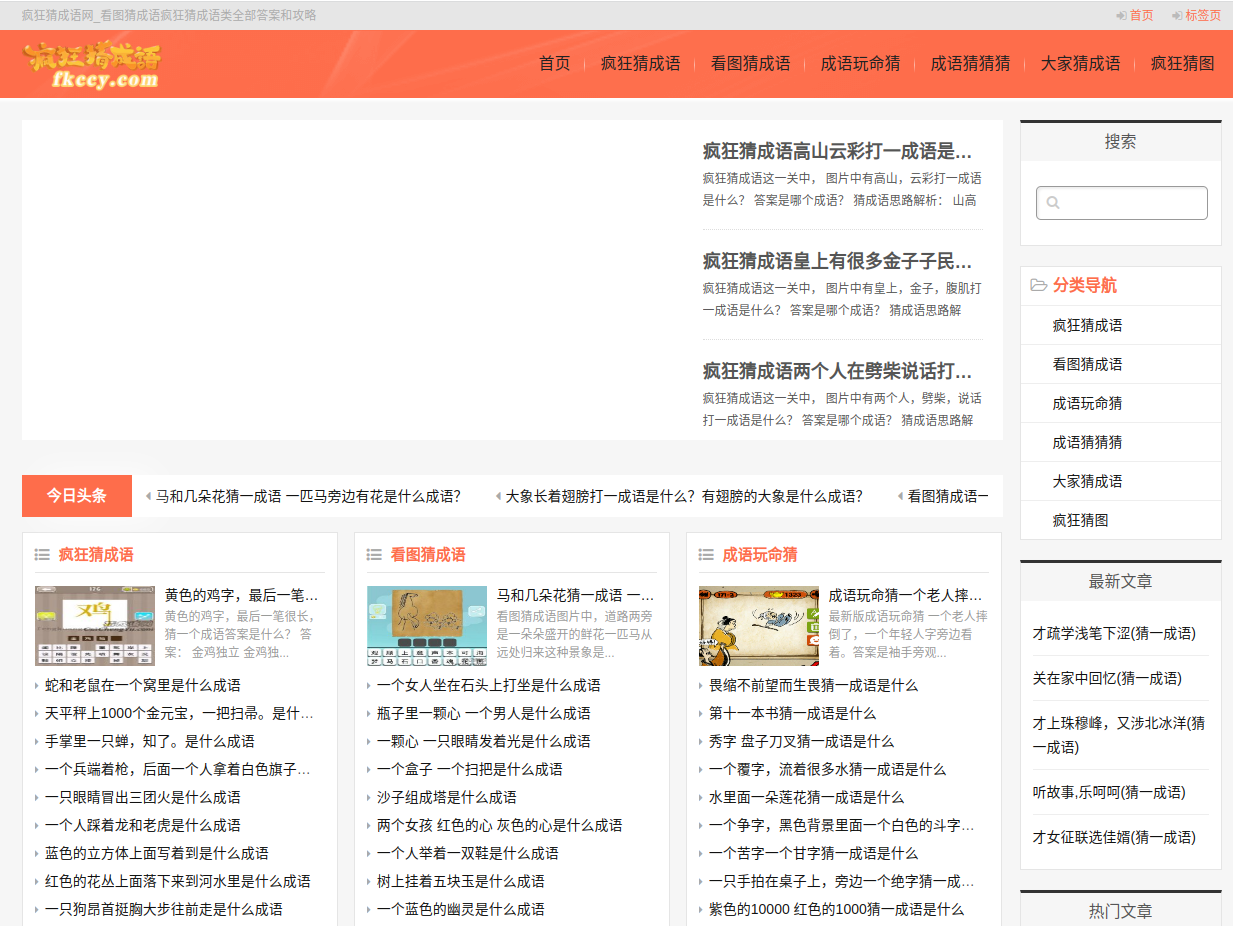
Task: Select 大家猜成语 in the top navigation
Action: pos(1080,64)
